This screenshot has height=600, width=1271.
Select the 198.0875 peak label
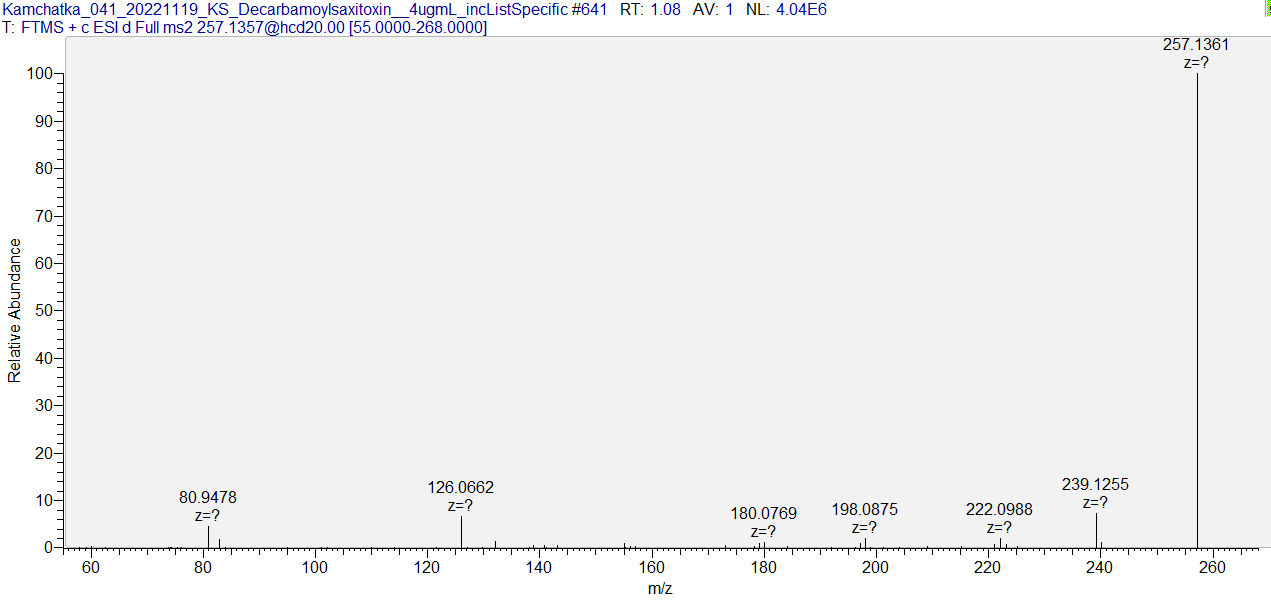(x=865, y=510)
